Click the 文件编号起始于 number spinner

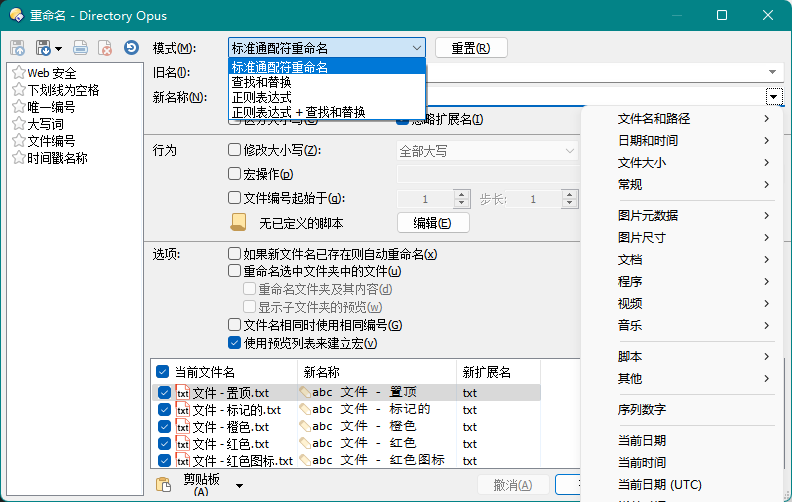click(x=461, y=199)
